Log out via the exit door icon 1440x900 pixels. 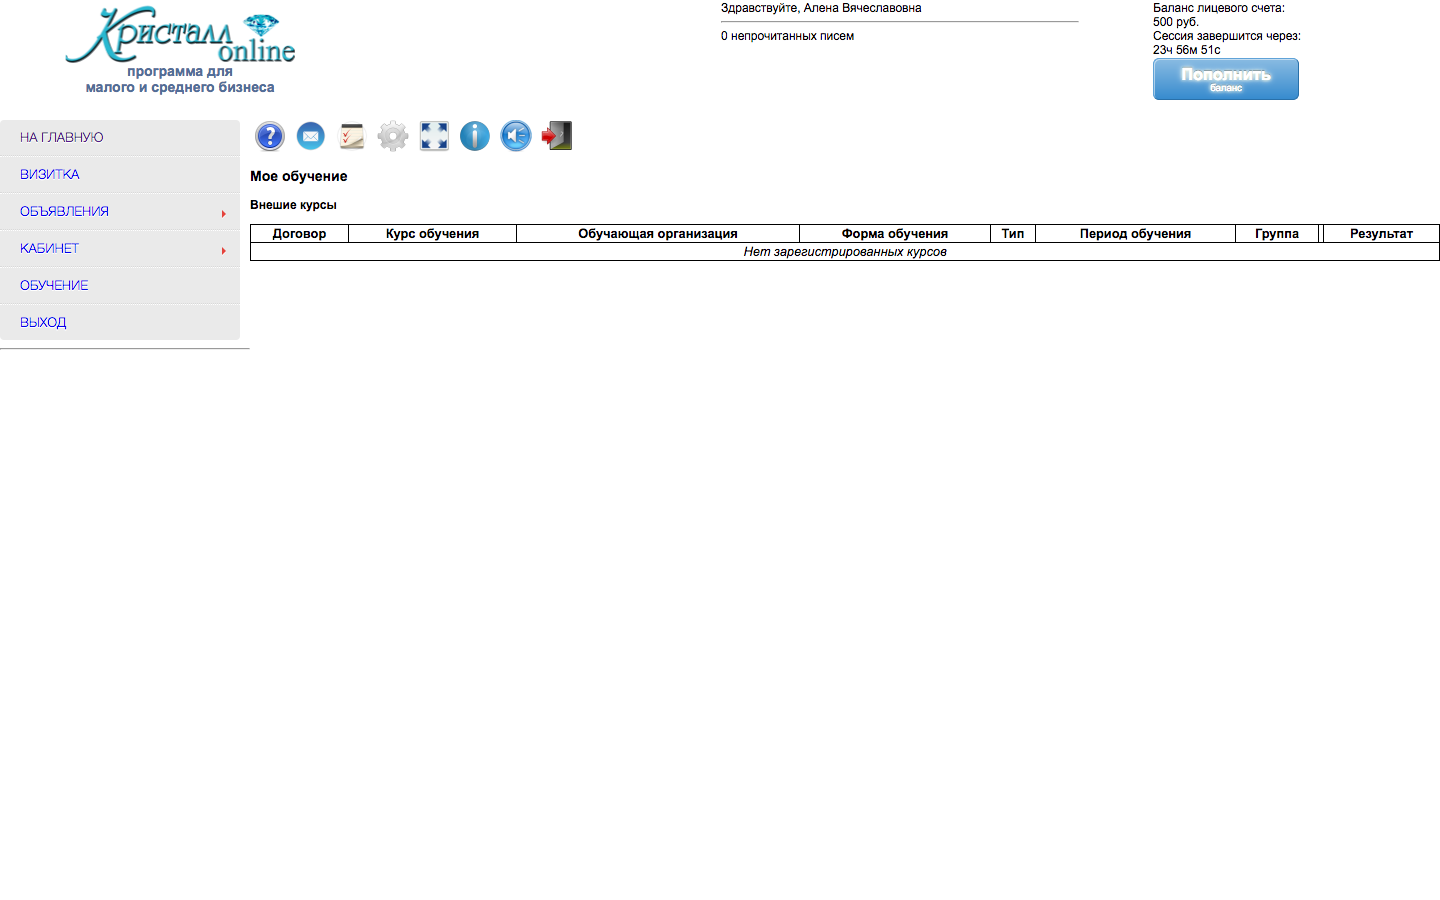point(557,136)
